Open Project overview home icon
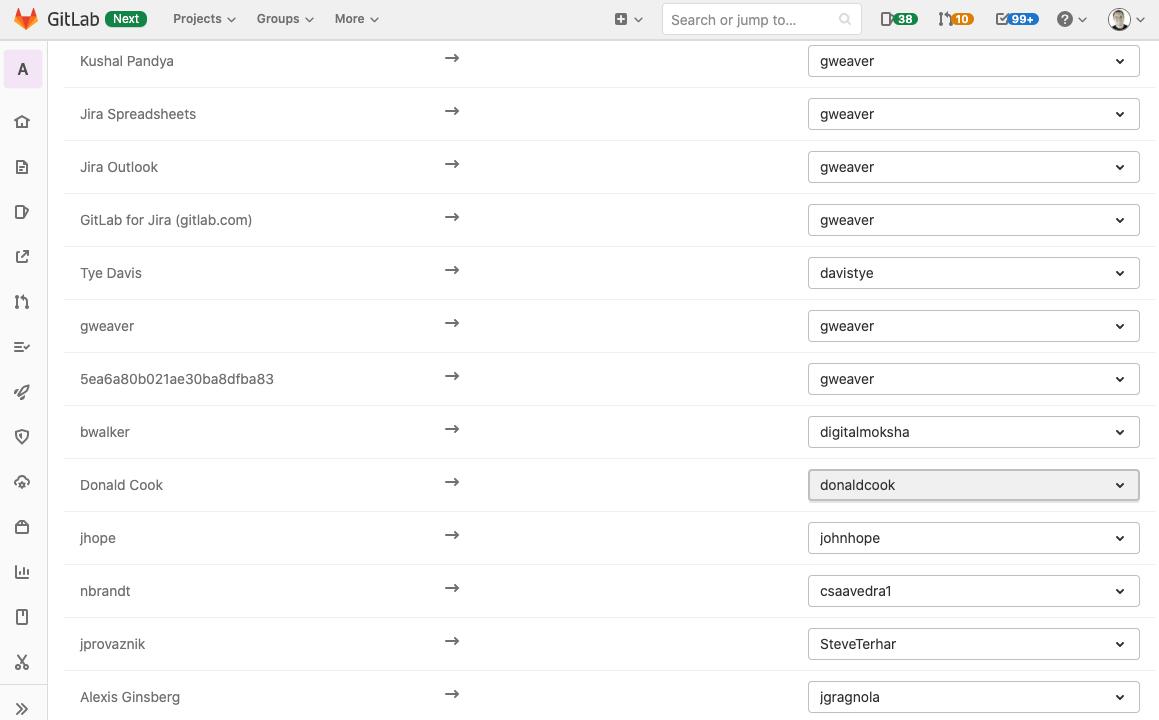 (22, 122)
